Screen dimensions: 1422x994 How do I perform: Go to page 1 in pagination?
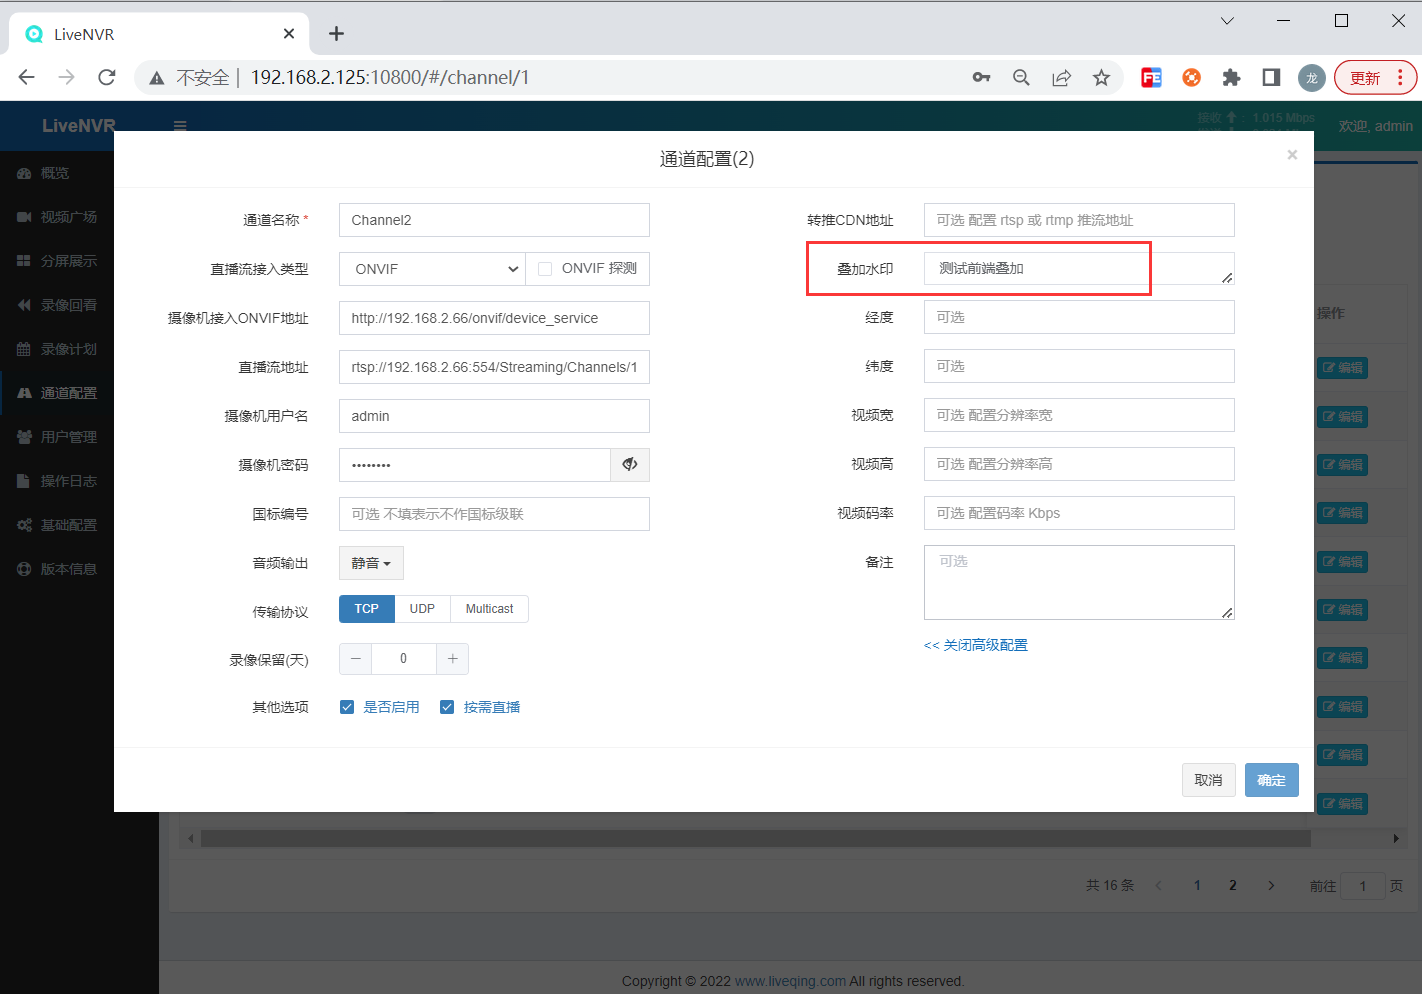[1197, 885]
